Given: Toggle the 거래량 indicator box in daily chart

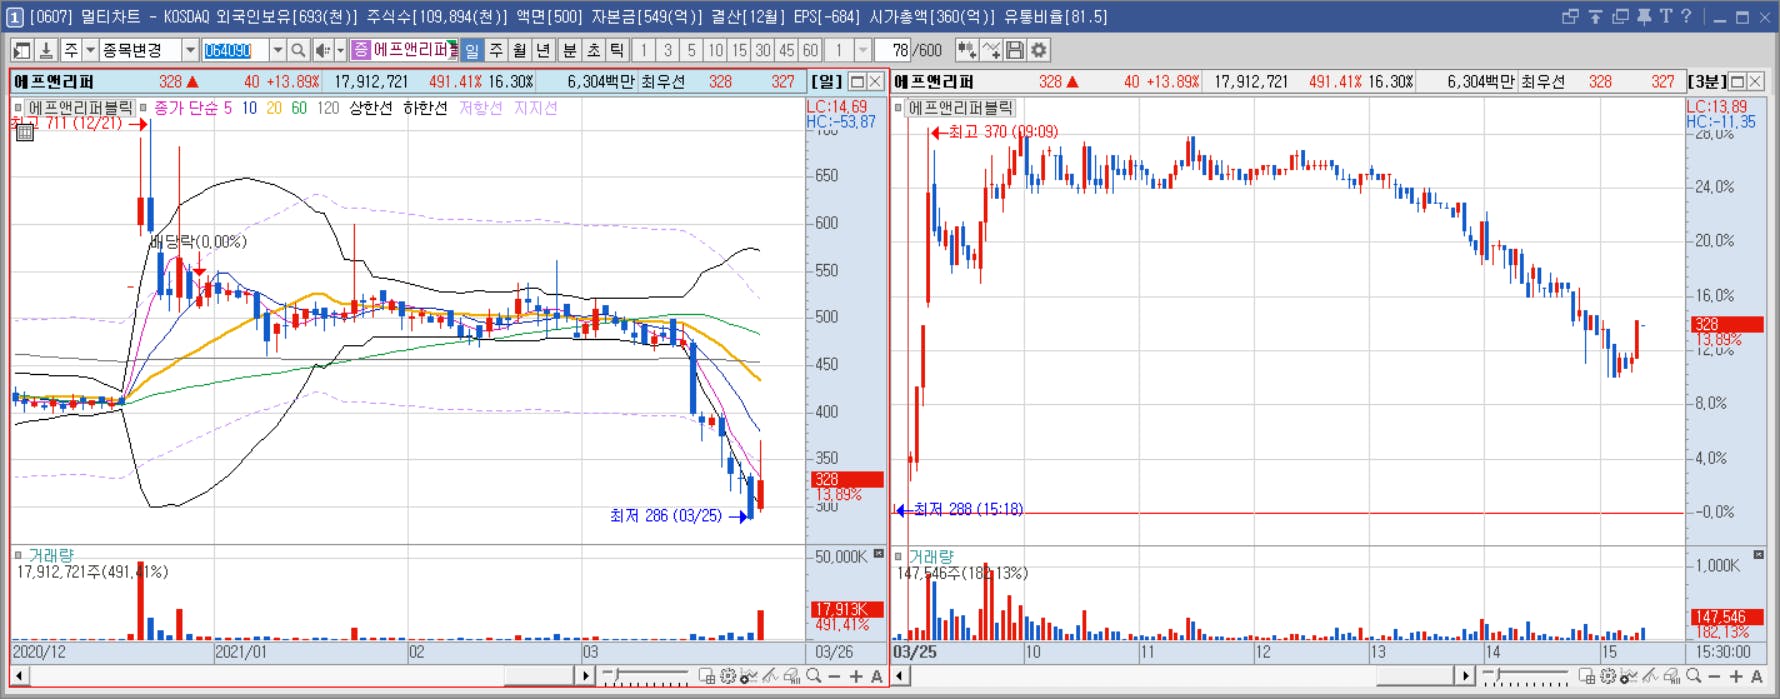Looking at the screenshot, I should click(x=18, y=555).
